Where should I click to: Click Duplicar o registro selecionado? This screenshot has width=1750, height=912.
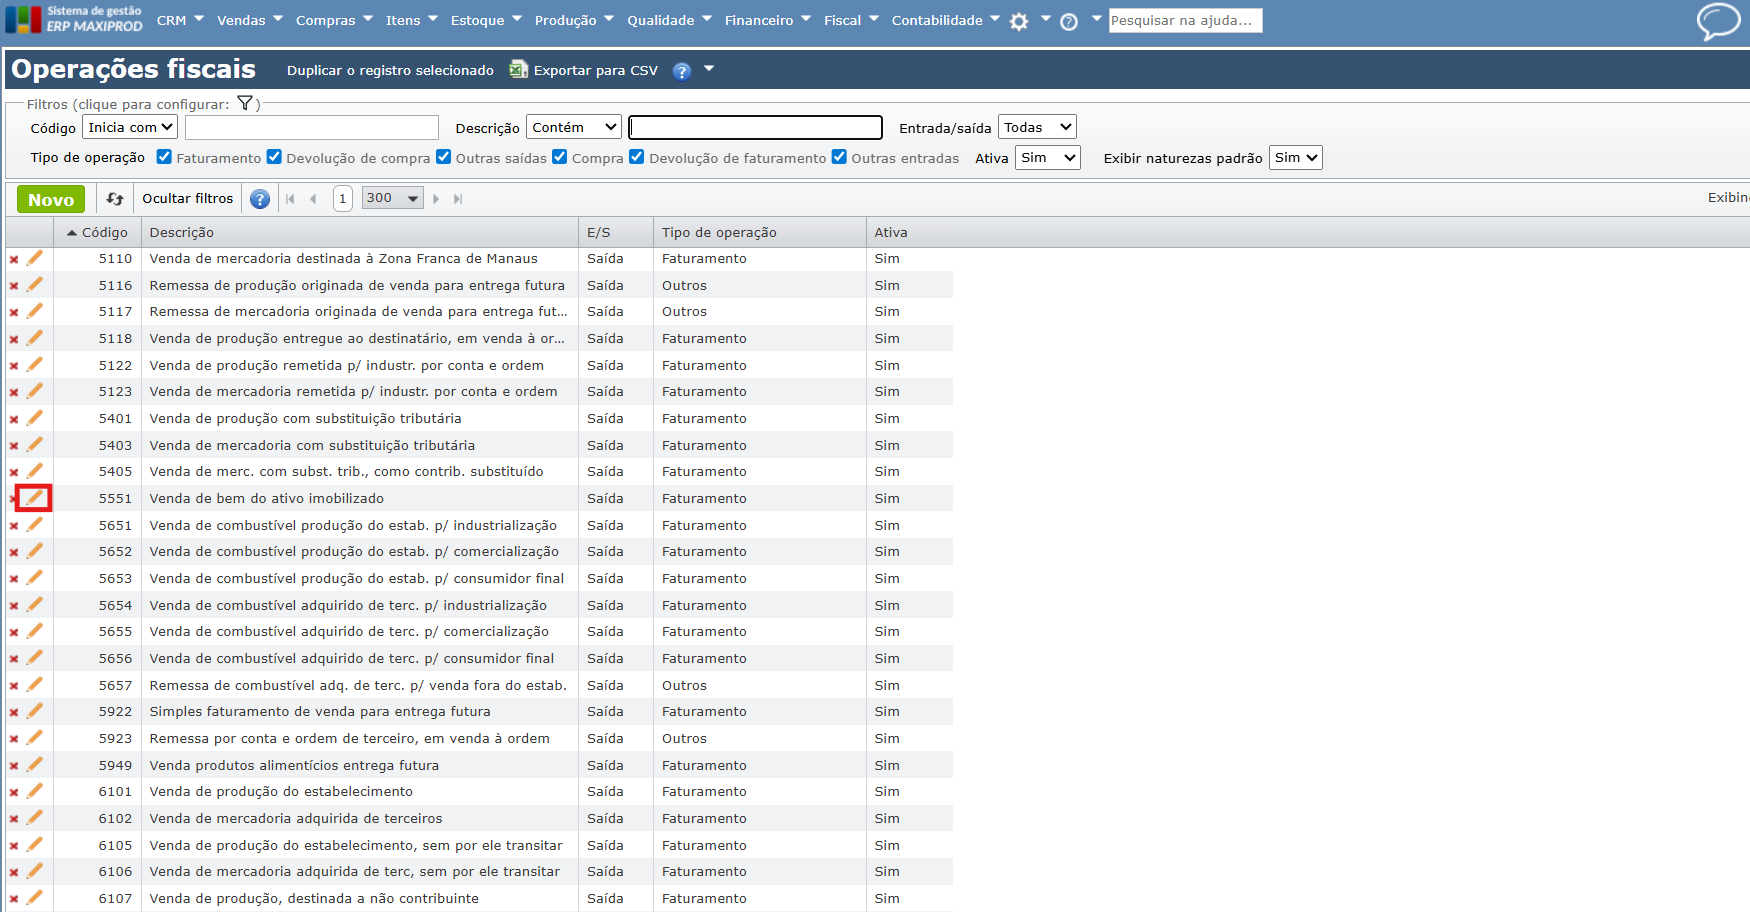pyautogui.click(x=390, y=70)
